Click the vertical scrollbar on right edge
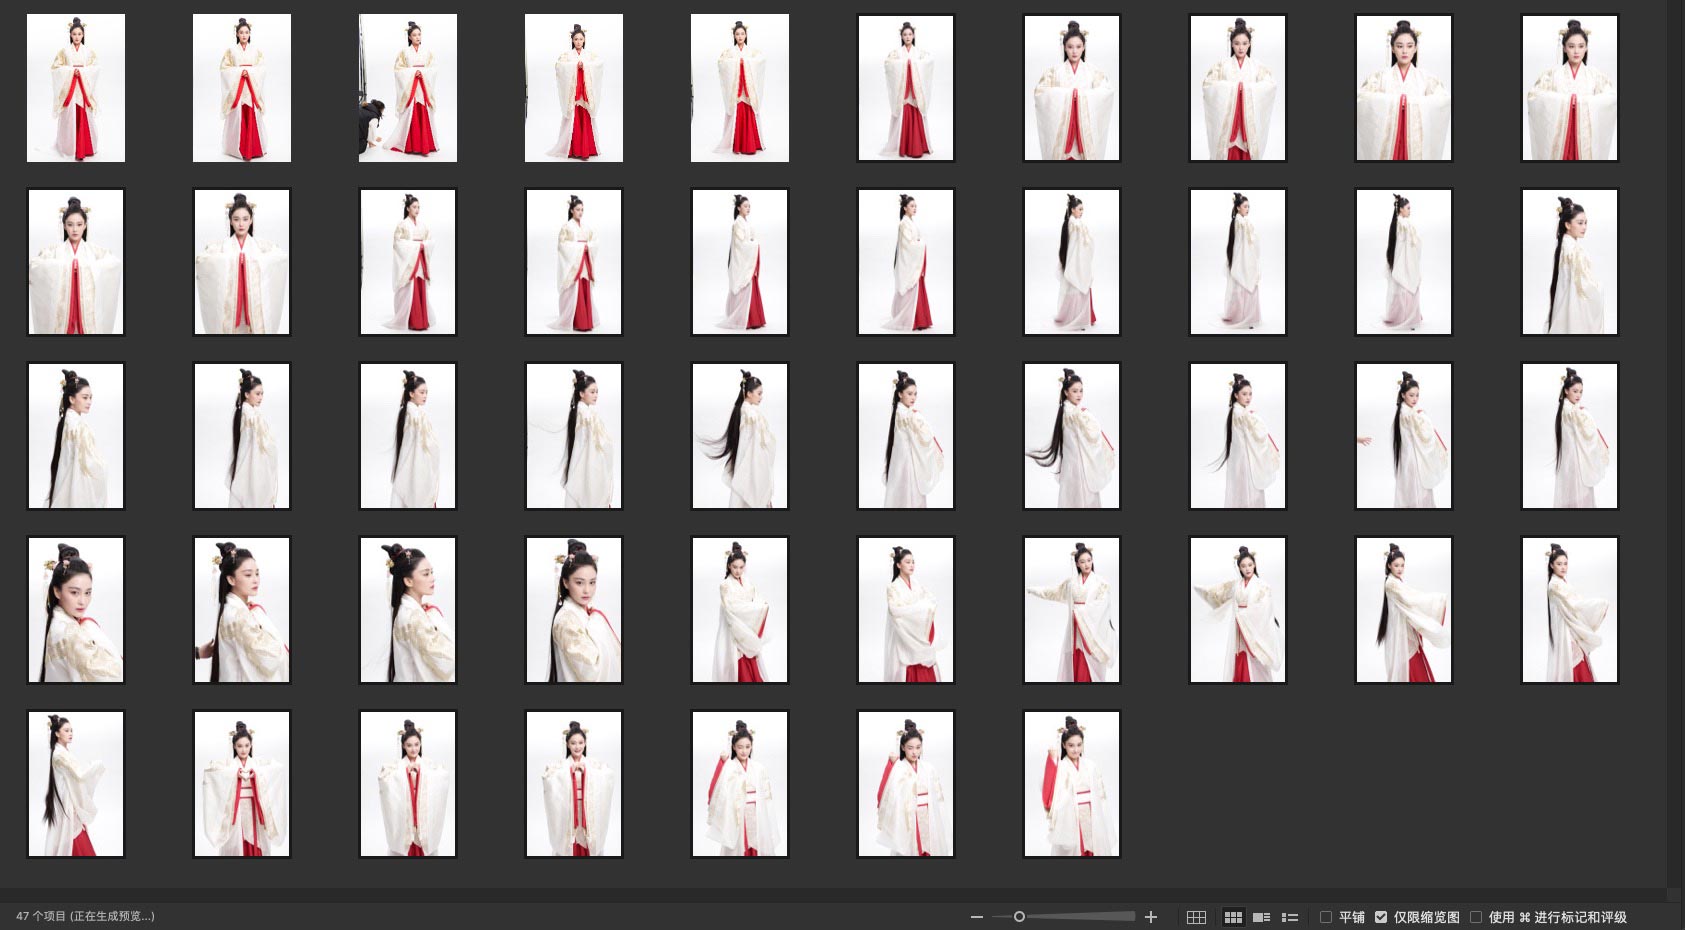 coord(1675,440)
